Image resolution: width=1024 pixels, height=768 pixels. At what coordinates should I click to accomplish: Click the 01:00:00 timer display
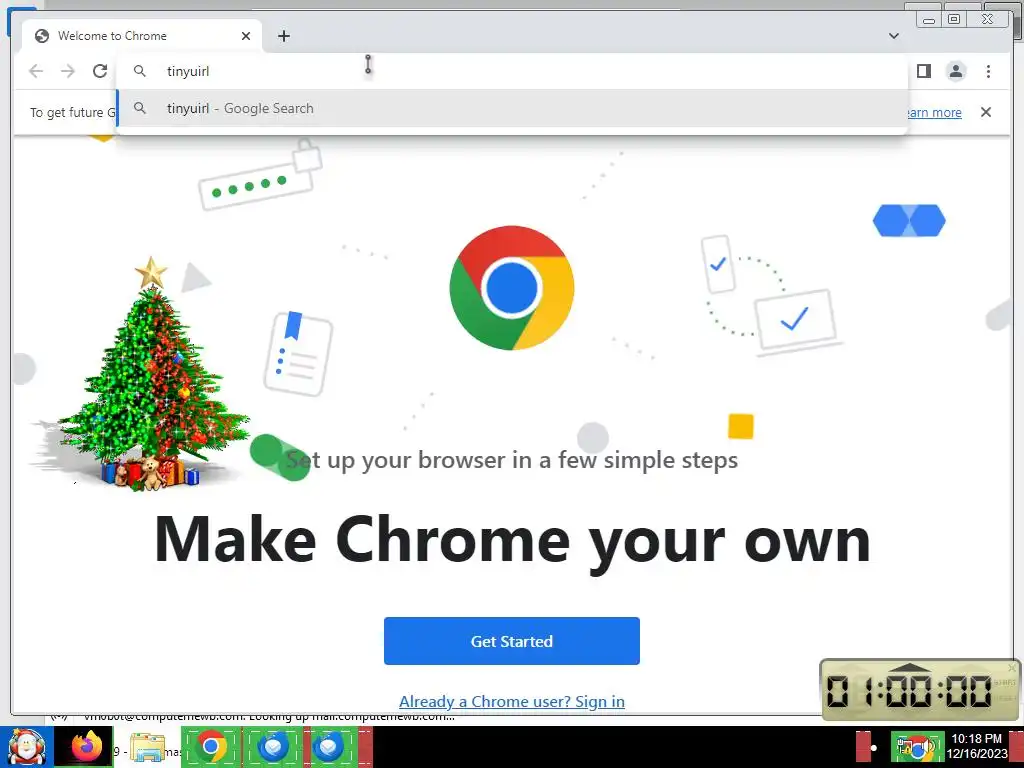tap(910, 692)
